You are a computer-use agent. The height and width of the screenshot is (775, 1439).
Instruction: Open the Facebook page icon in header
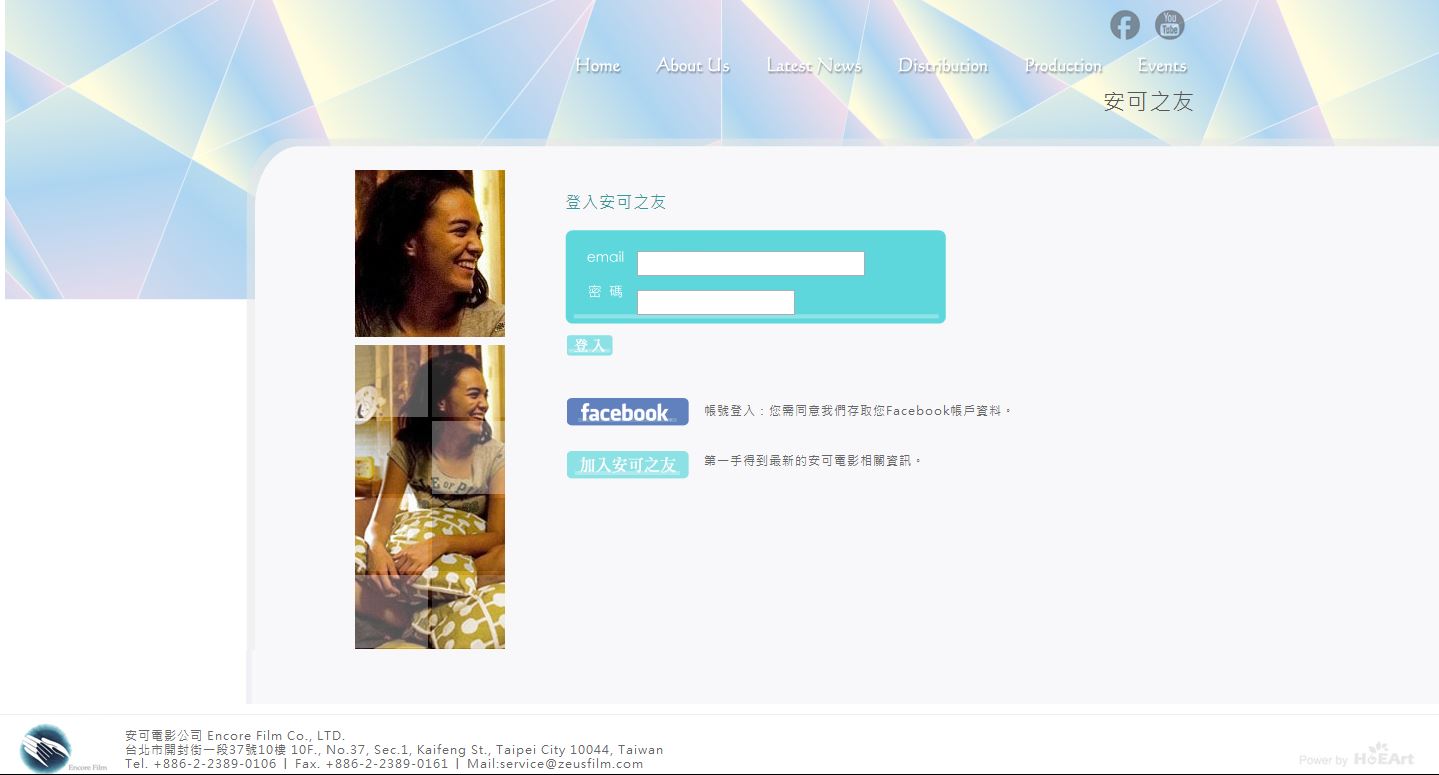1124,25
